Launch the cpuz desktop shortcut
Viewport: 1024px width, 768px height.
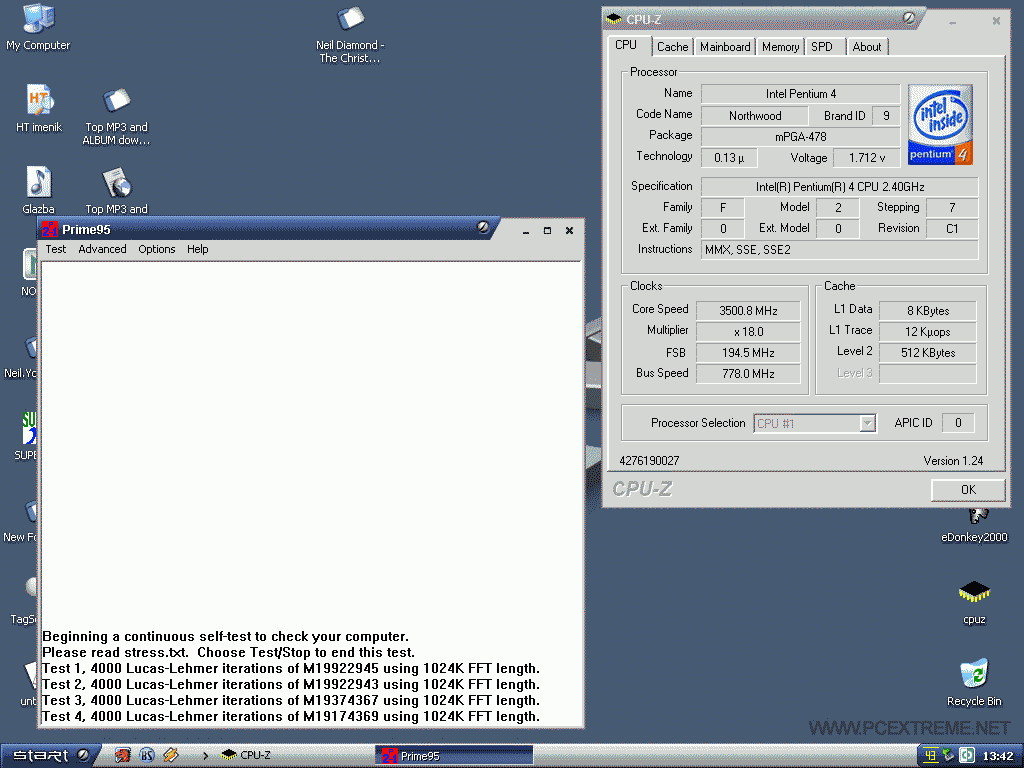pos(974,593)
